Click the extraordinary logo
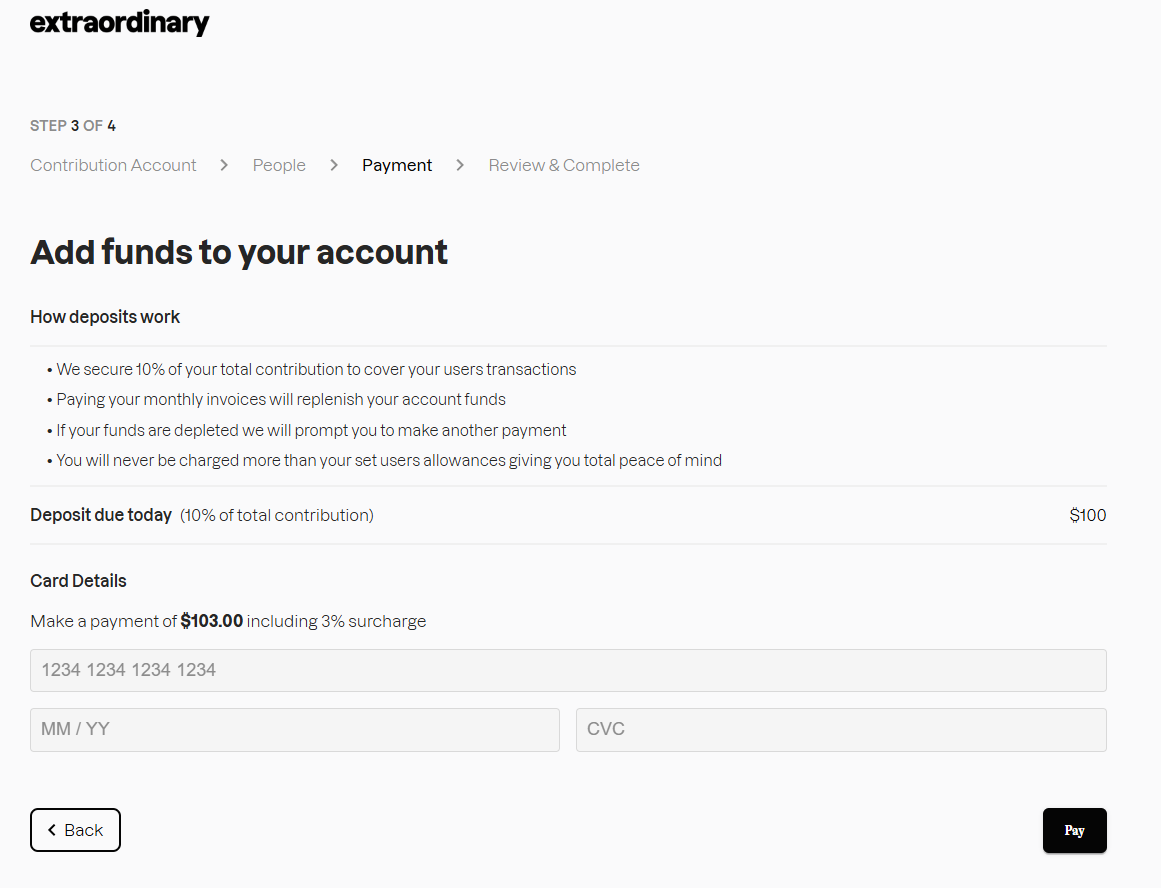The image size is (1161, 888). pyautogui.click(x=120, y=23)
